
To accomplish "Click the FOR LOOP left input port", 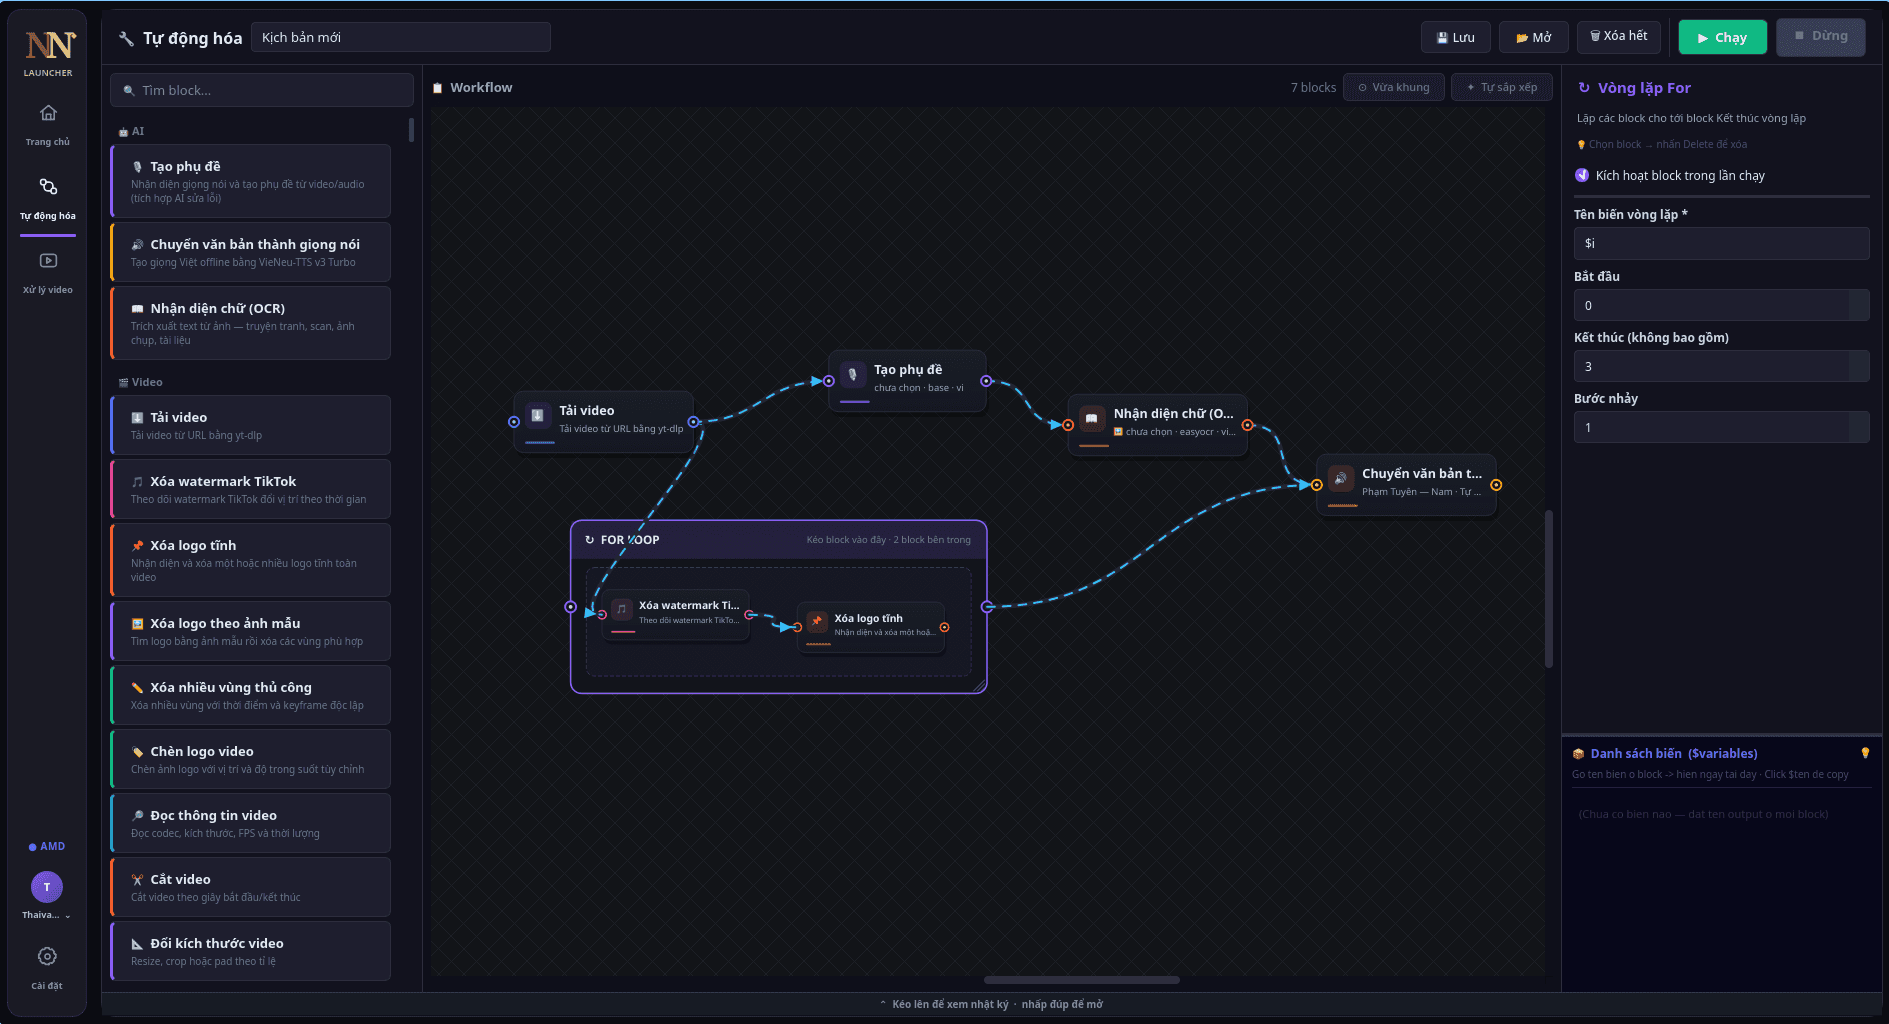I will [x=571, y=607].
